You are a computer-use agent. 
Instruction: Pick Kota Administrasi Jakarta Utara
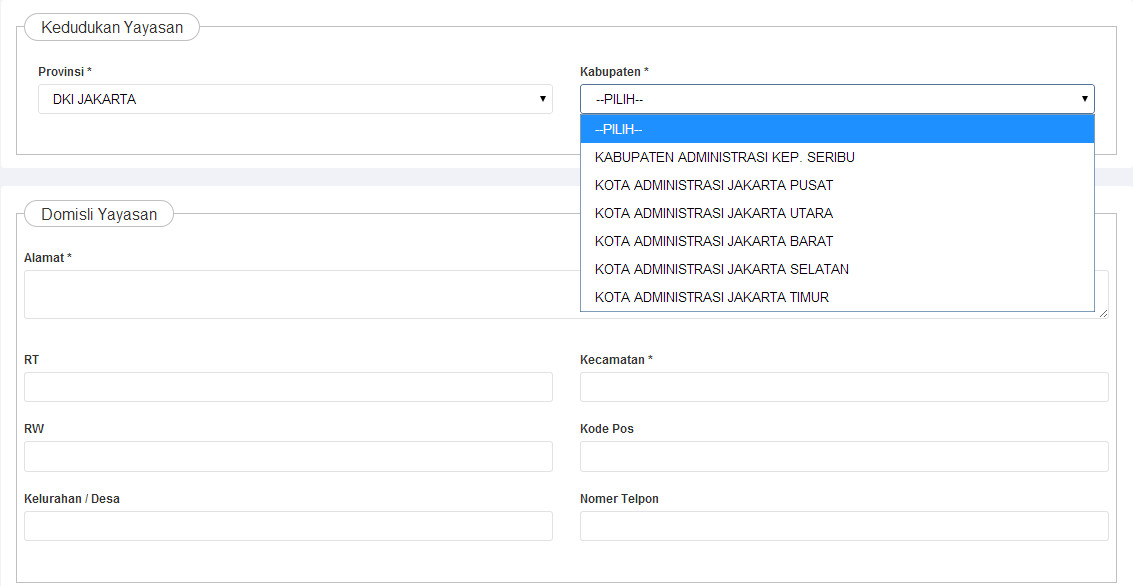[x=713, y=213]
